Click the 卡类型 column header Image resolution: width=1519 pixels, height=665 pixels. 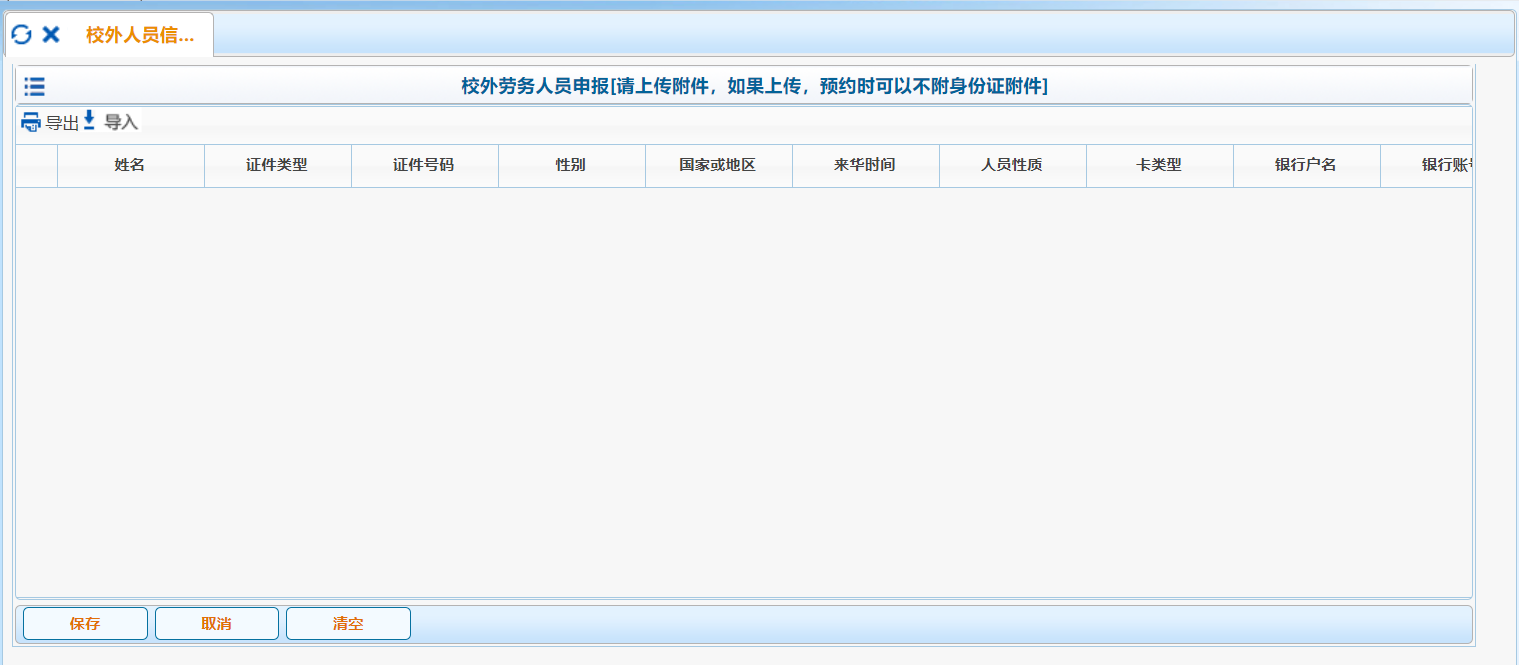click(x=1159, y=165)
